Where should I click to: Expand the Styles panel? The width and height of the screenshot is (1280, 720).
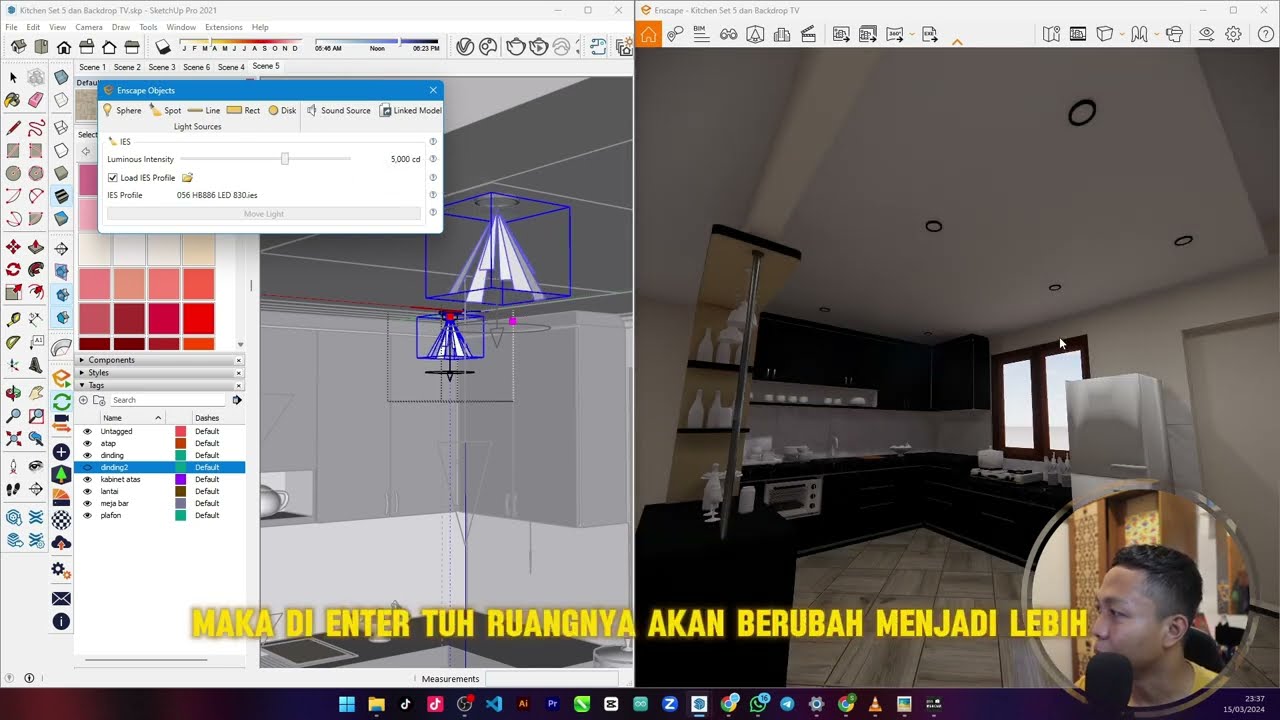(x=82, y=373)
